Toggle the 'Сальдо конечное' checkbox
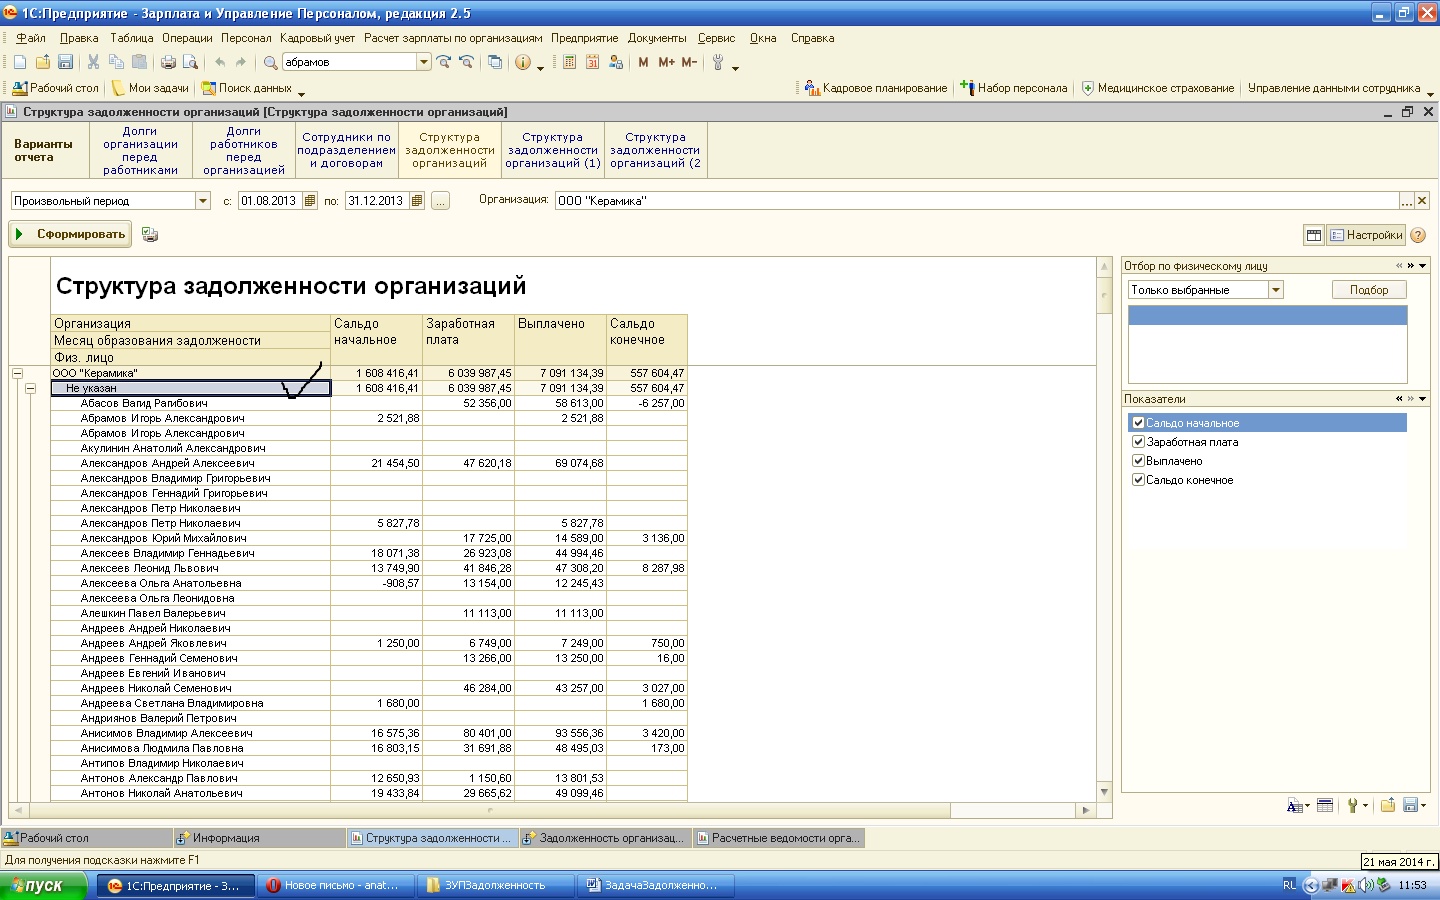Image resolution: width=1440 pixels, height=900 pixels. coord(1138,480)
